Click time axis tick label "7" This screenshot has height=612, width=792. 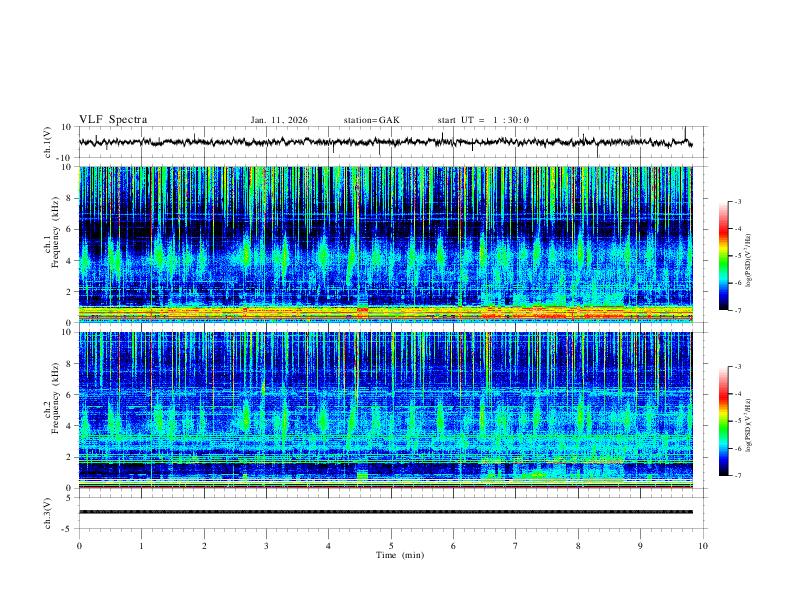pyautogui.click(x=516, y=546)
